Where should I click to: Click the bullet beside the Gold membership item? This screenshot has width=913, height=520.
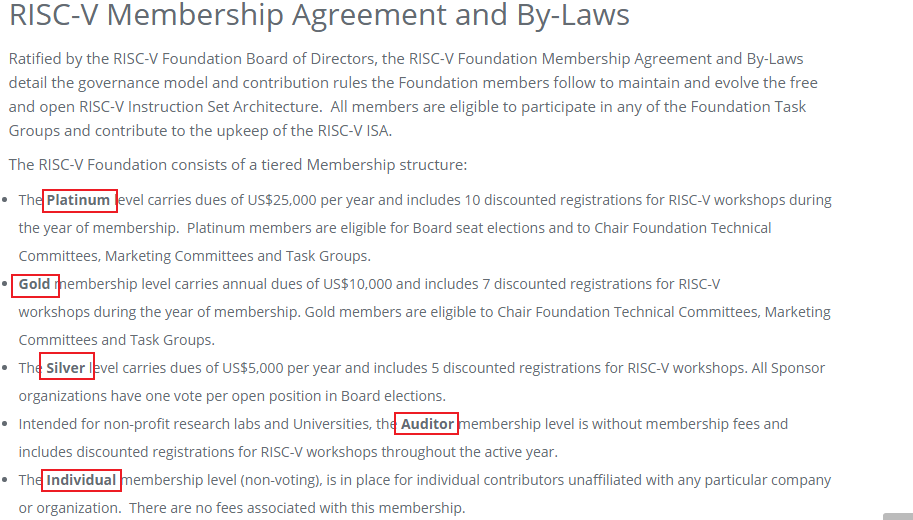click(x=5, y=284)
